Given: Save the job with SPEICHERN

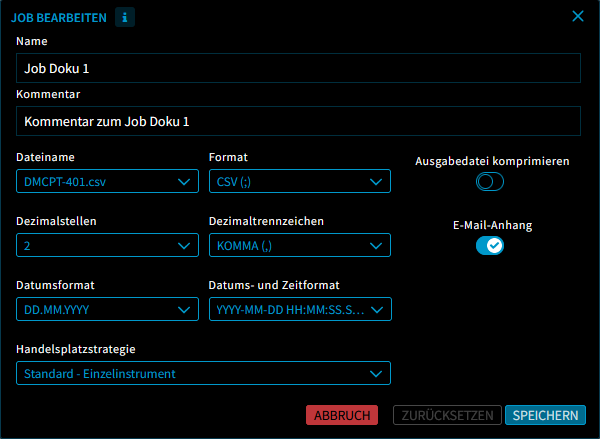Looking at the screenshot, I should point(545,415).
